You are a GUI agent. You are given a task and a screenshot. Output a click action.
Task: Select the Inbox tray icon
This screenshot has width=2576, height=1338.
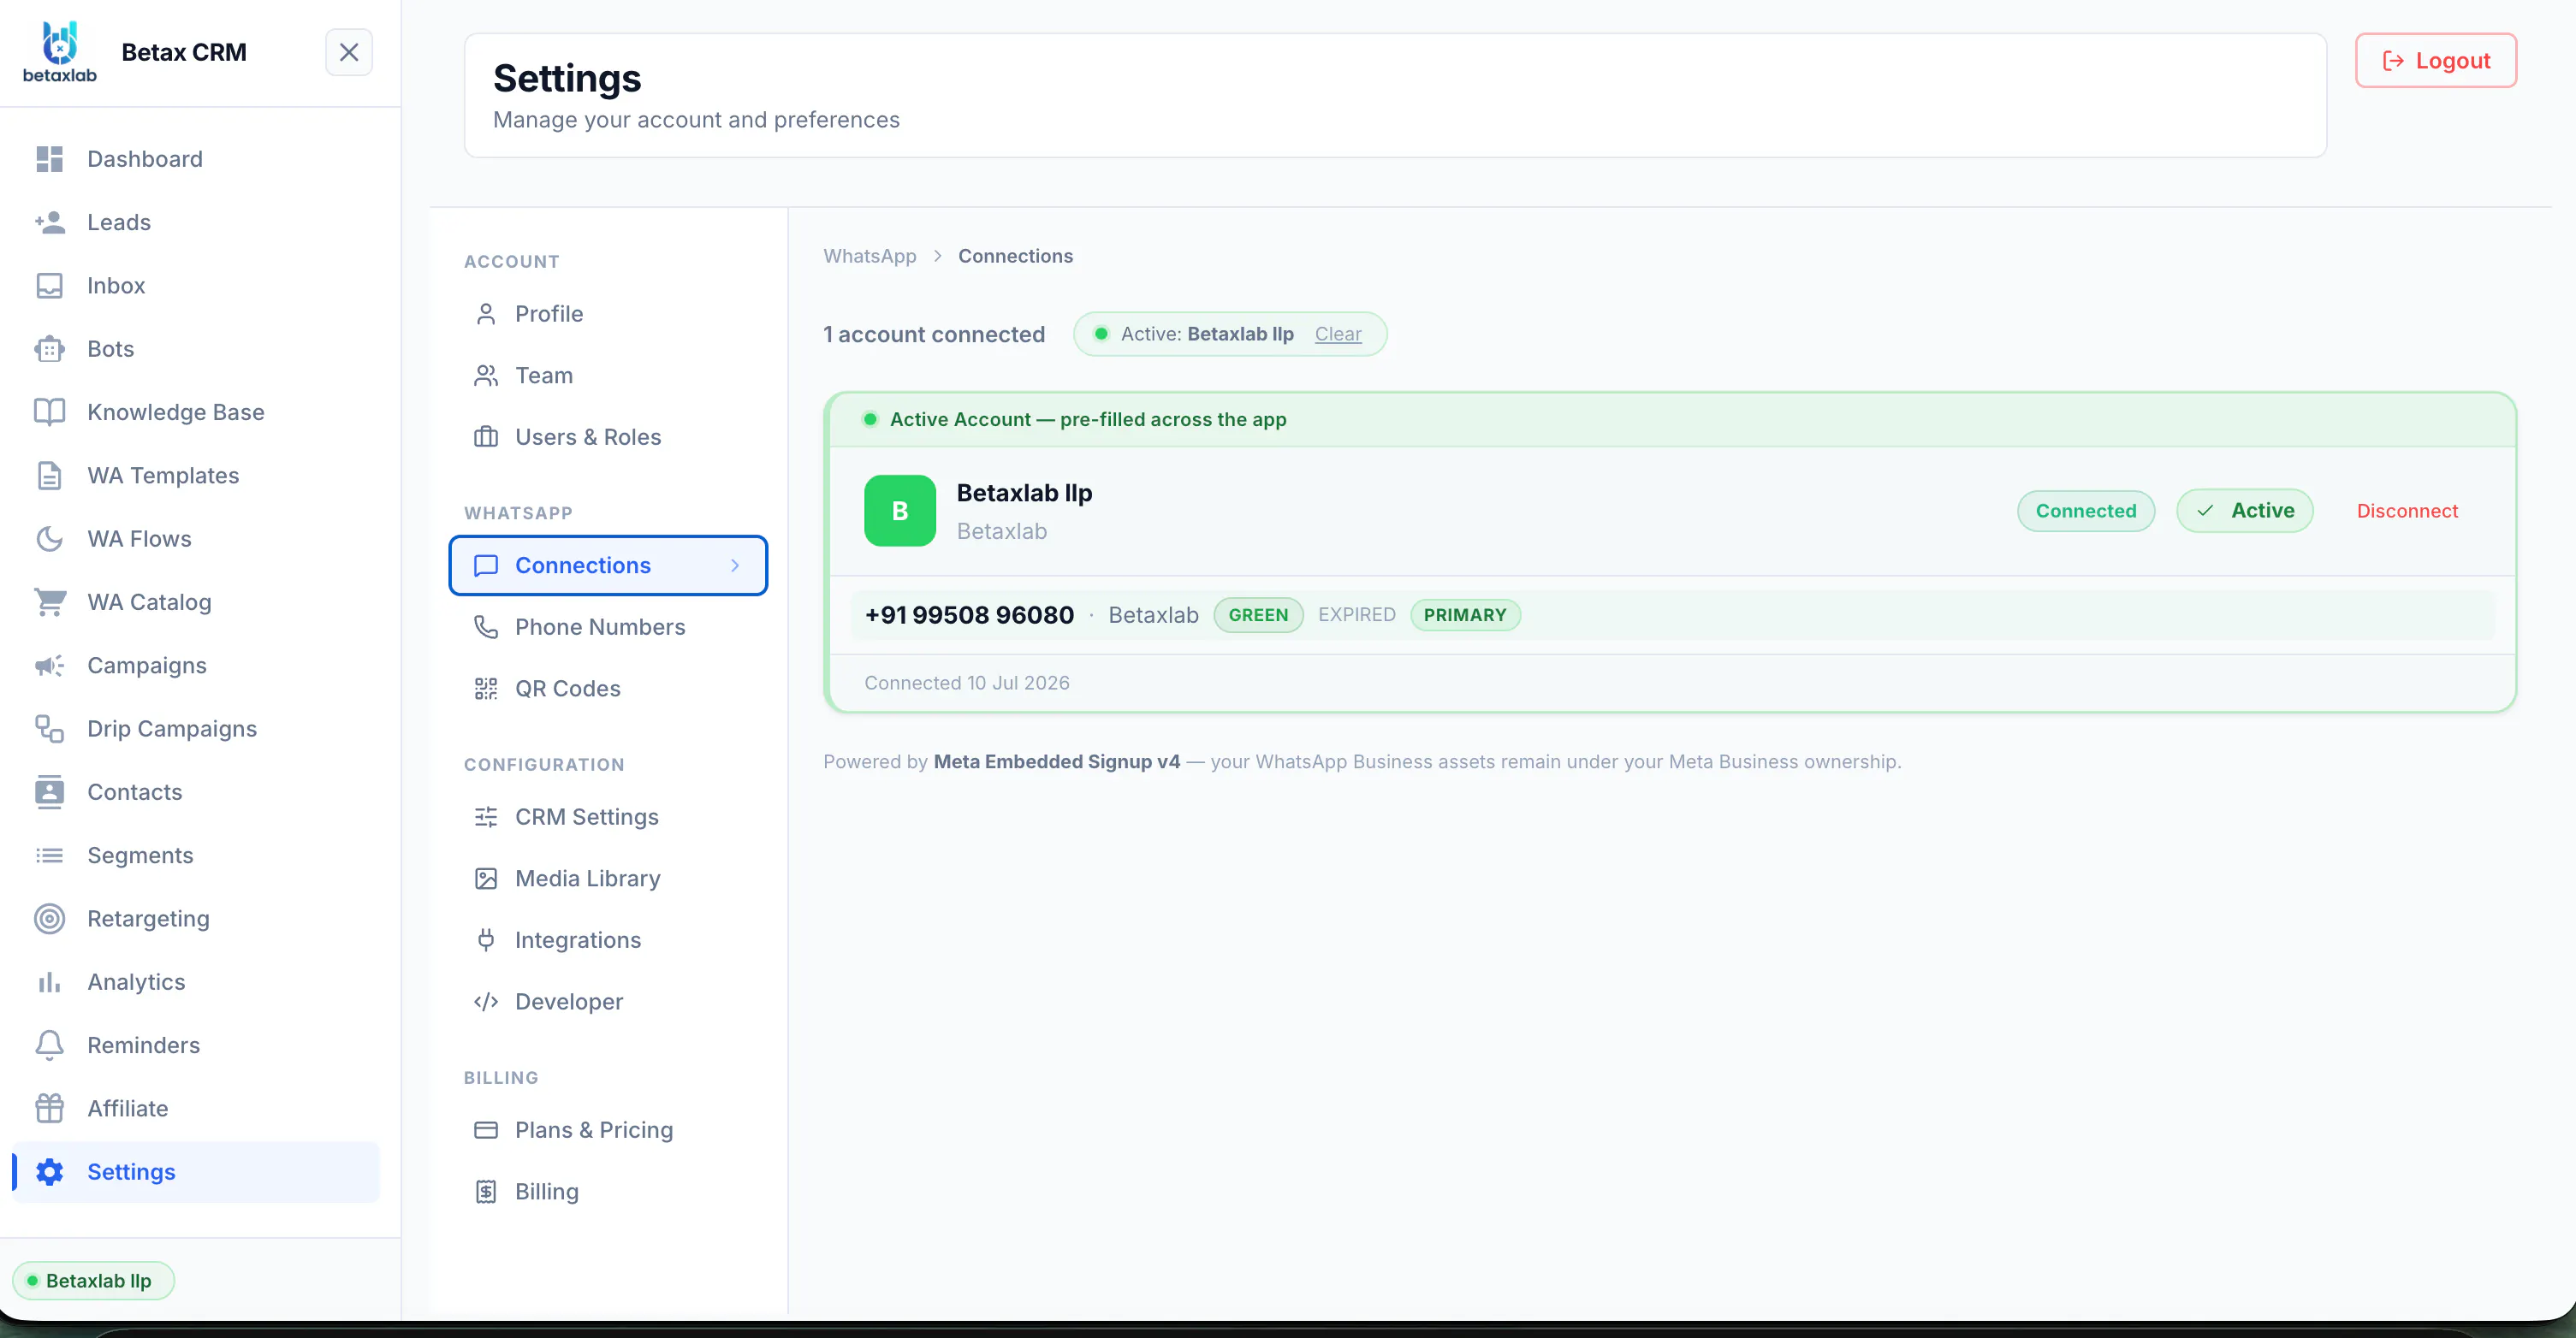pos(49,285)
